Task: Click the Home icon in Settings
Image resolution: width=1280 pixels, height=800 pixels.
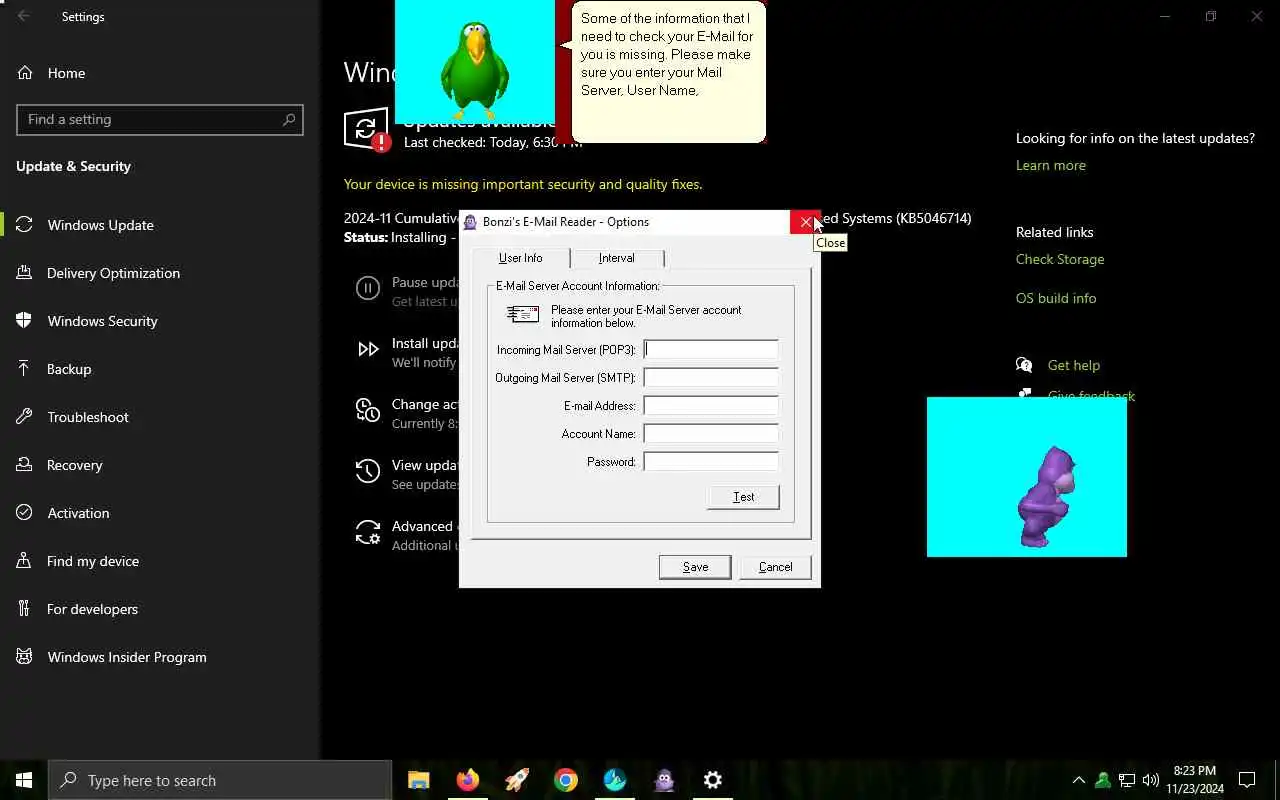Action: [x=24, y=73]
